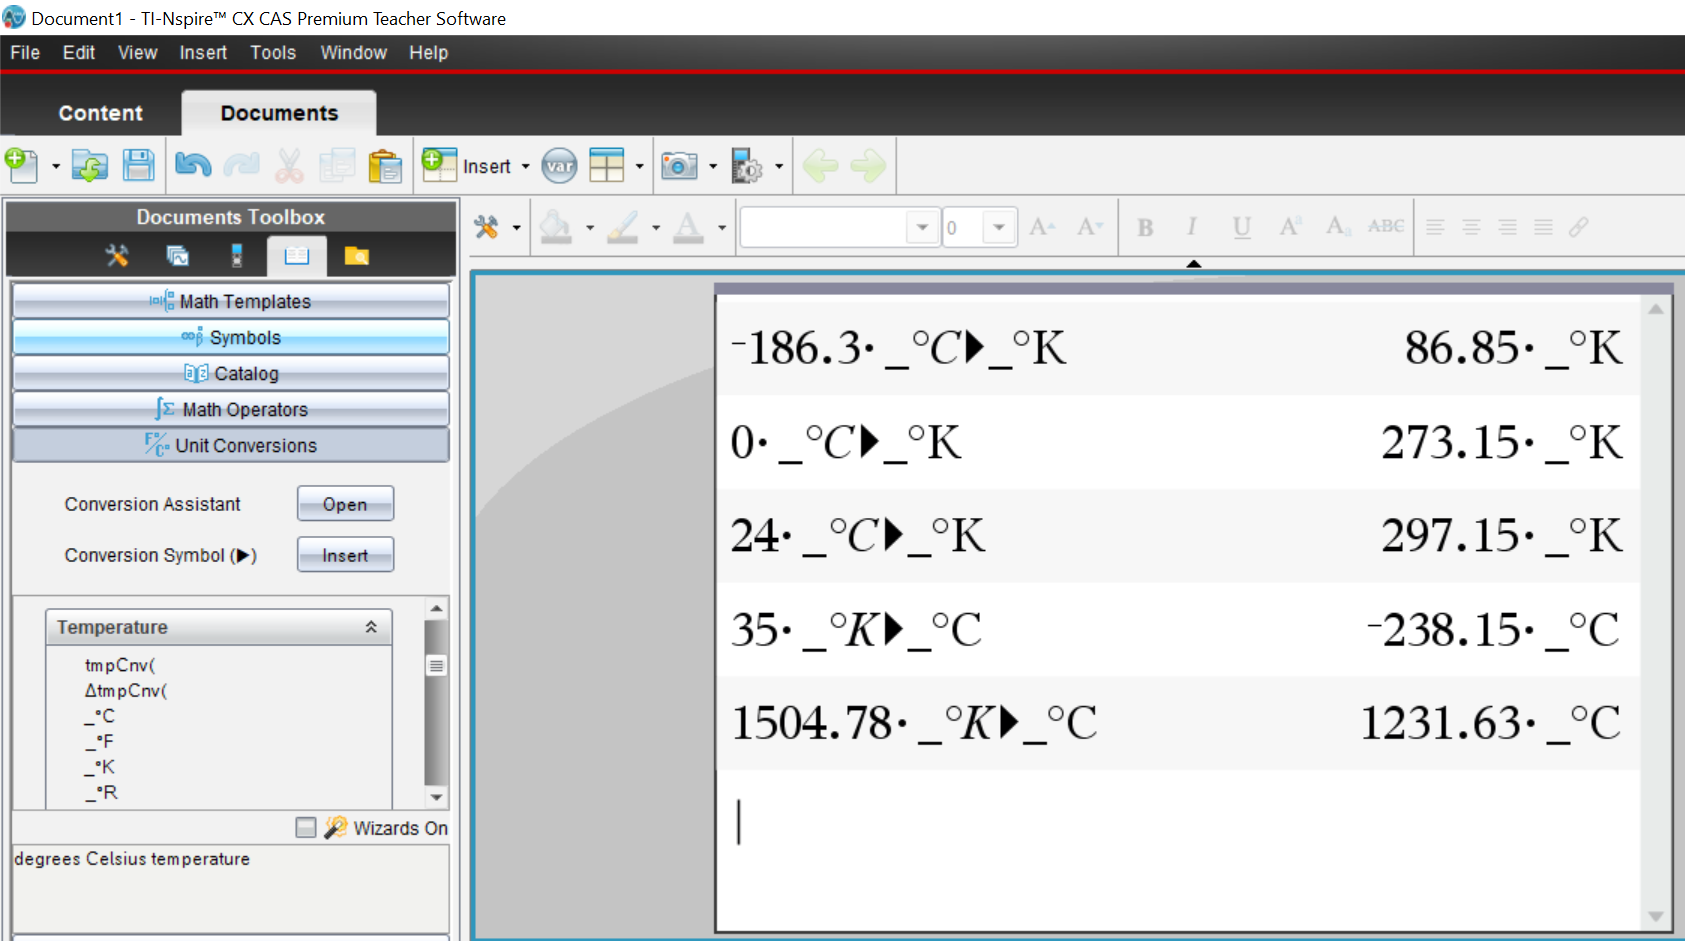Open the Content Explorer folder icon

tap(357, 256)
